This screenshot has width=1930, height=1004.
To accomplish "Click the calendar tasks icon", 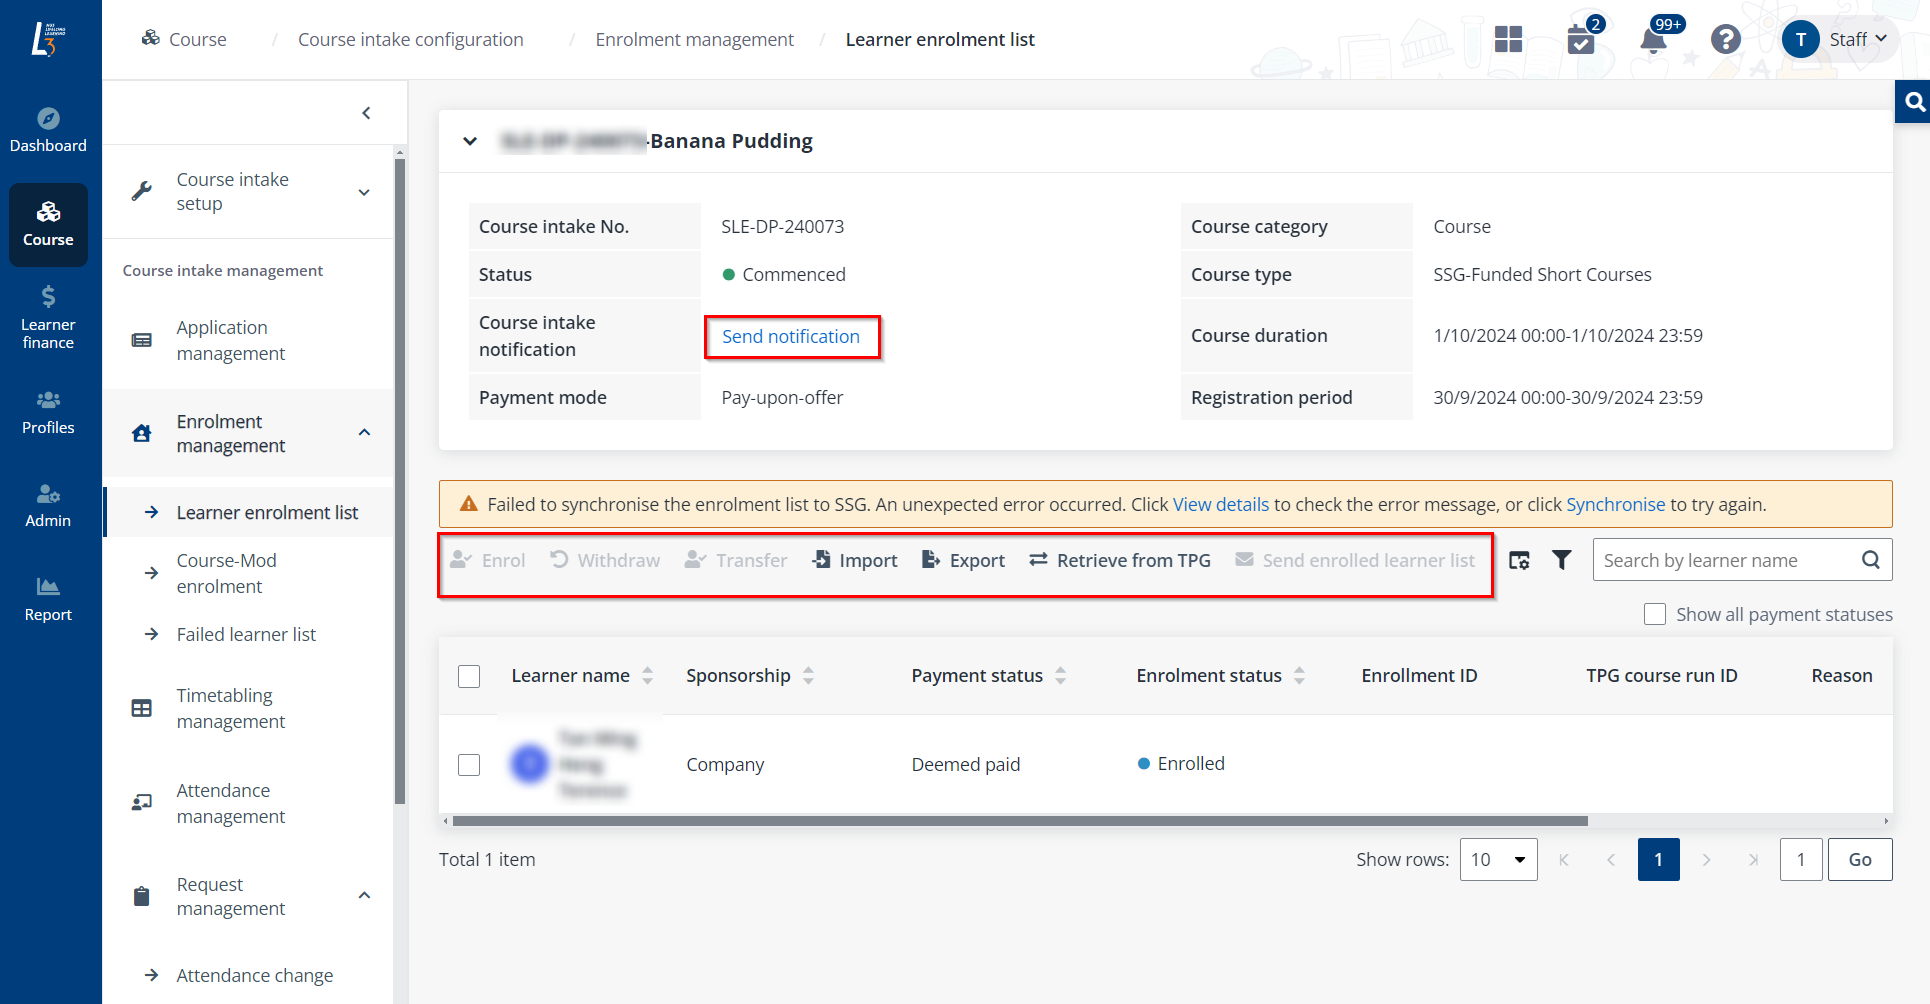I will (x=1581, y=40).
